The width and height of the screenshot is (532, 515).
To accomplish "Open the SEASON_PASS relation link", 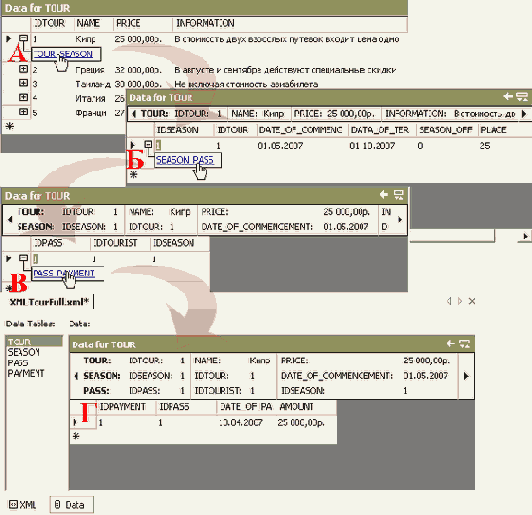I will pos(185,160).
